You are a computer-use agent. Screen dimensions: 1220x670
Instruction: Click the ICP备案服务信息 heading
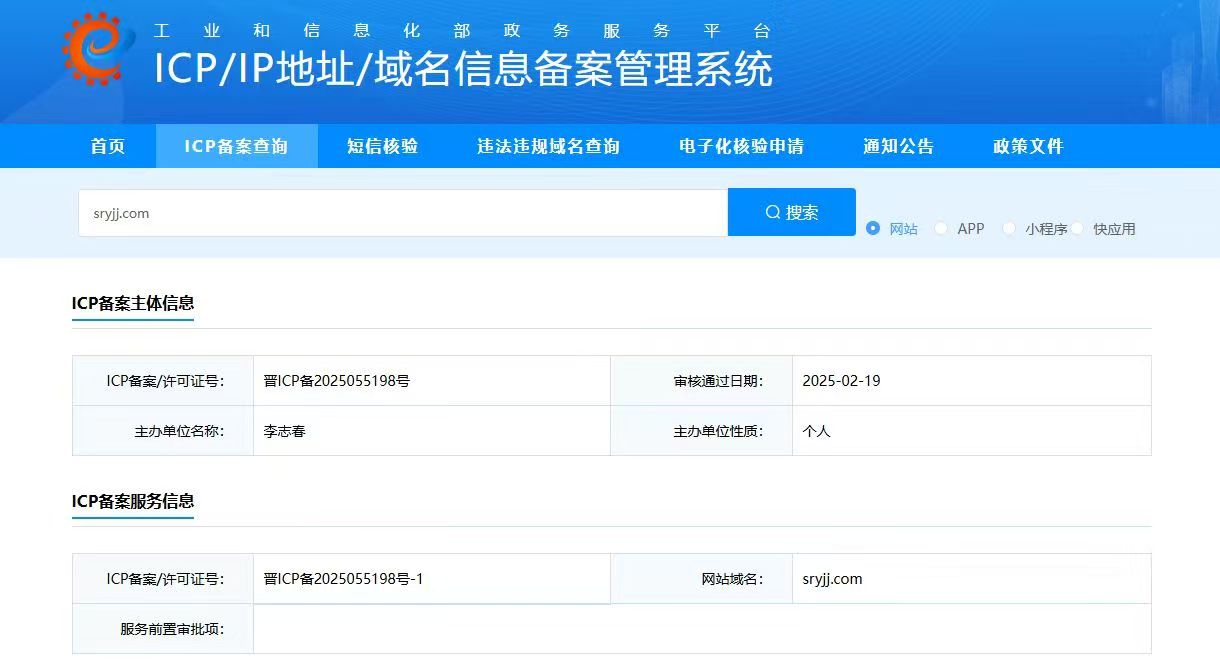133,501
